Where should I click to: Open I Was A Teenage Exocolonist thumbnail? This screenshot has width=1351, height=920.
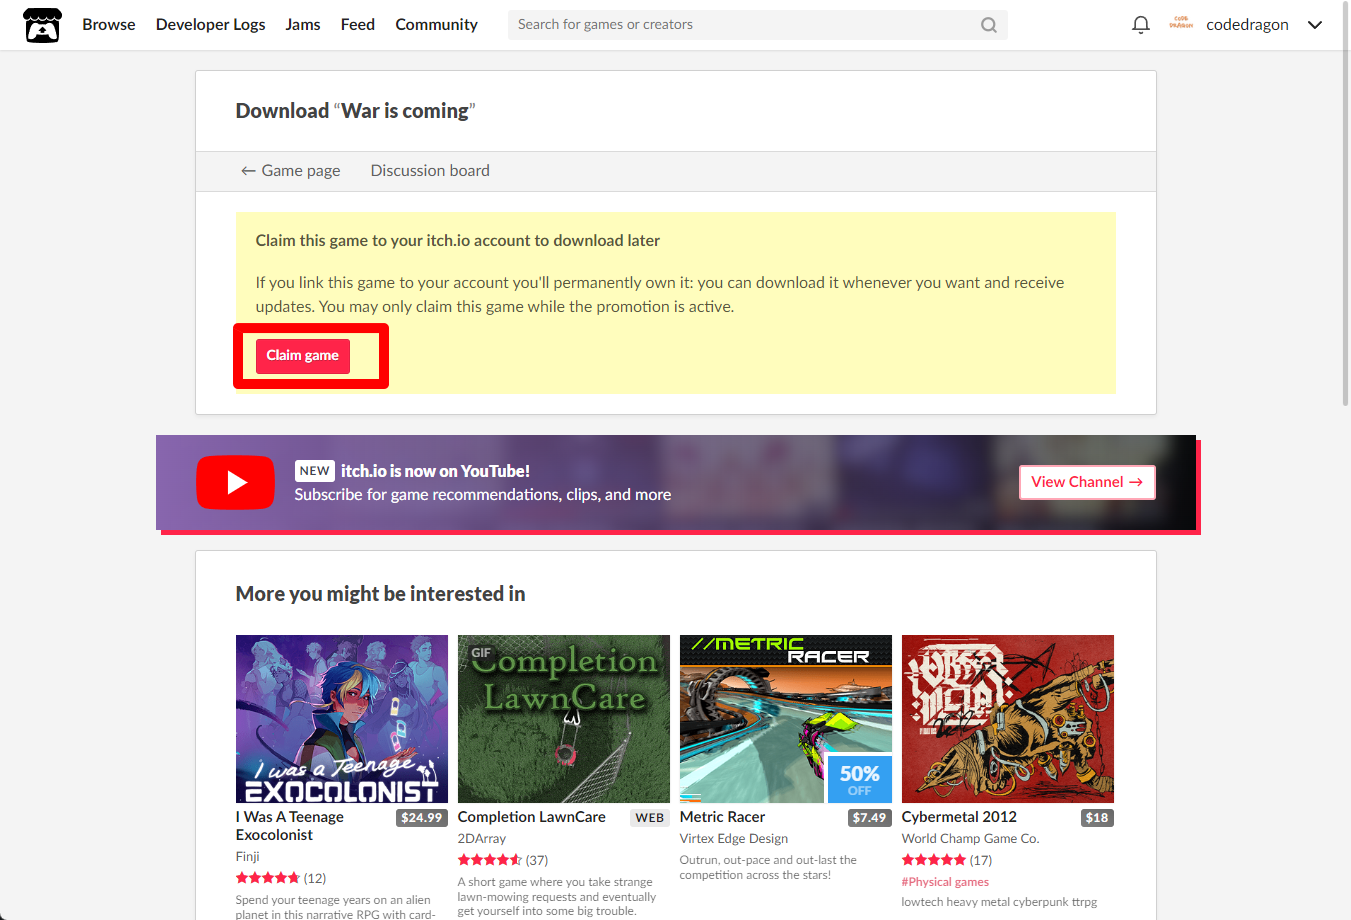[x=342, y=719]
